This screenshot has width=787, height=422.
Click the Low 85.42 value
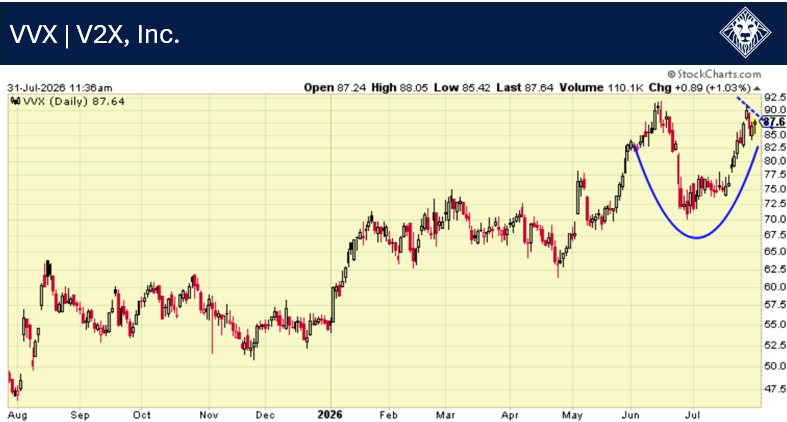(462, 88)
